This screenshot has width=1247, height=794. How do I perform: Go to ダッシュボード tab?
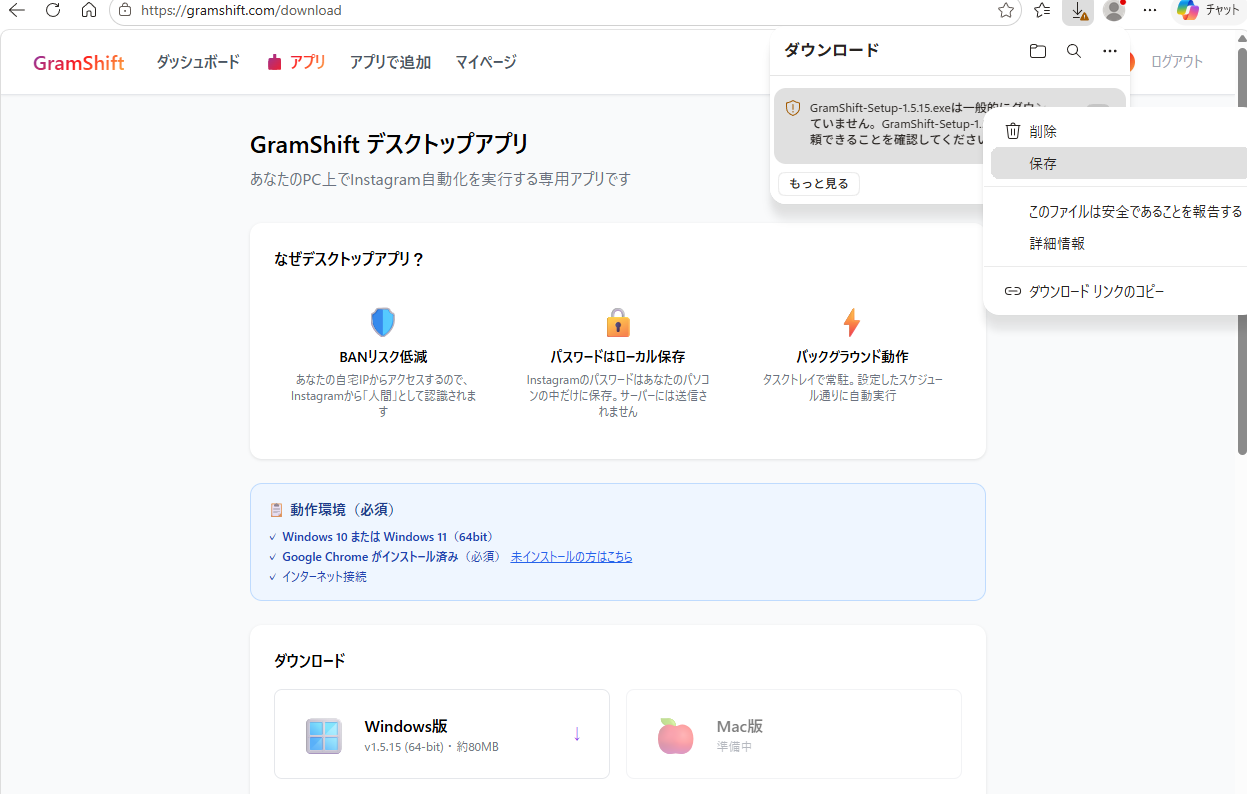pos(198,61)
